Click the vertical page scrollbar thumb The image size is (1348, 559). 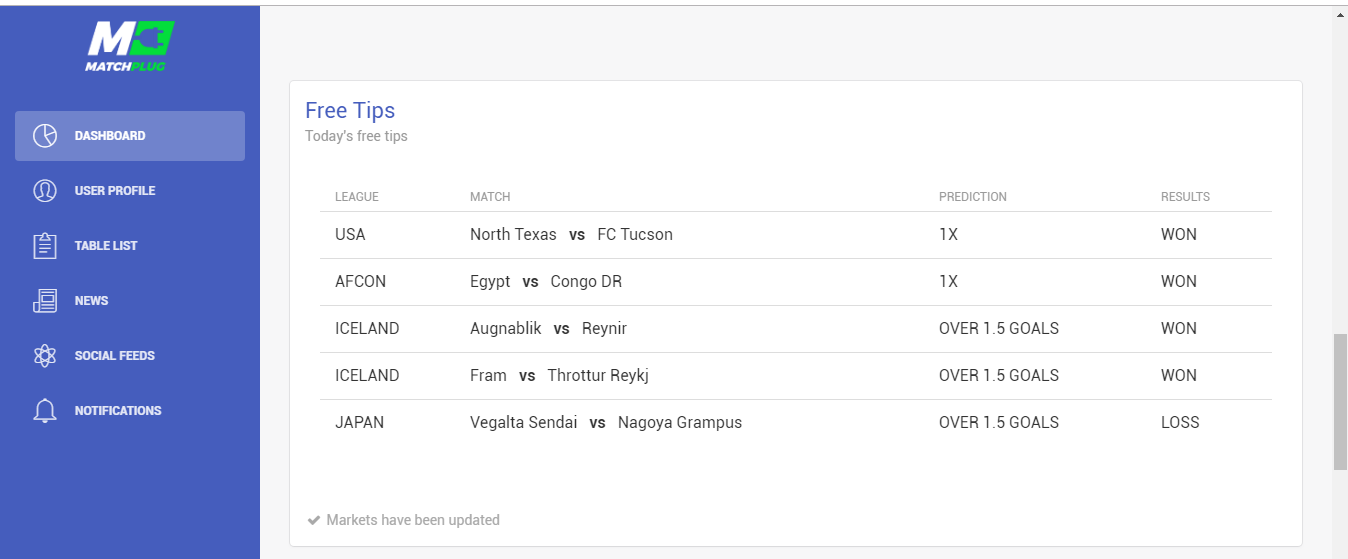(1340, 402)
